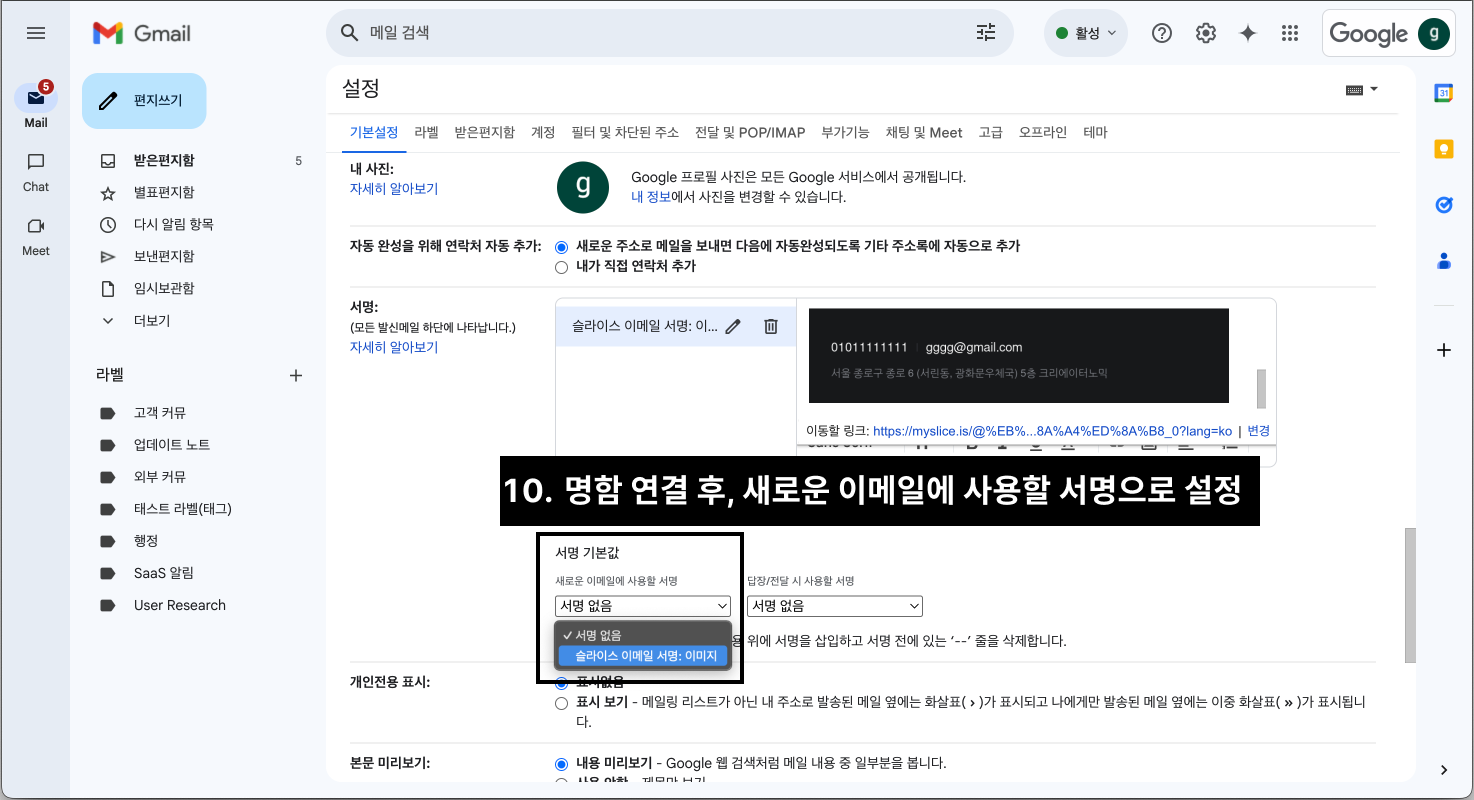1474x800 pixels.
Task: Open Meet from the sidebar
Action: 36,236
